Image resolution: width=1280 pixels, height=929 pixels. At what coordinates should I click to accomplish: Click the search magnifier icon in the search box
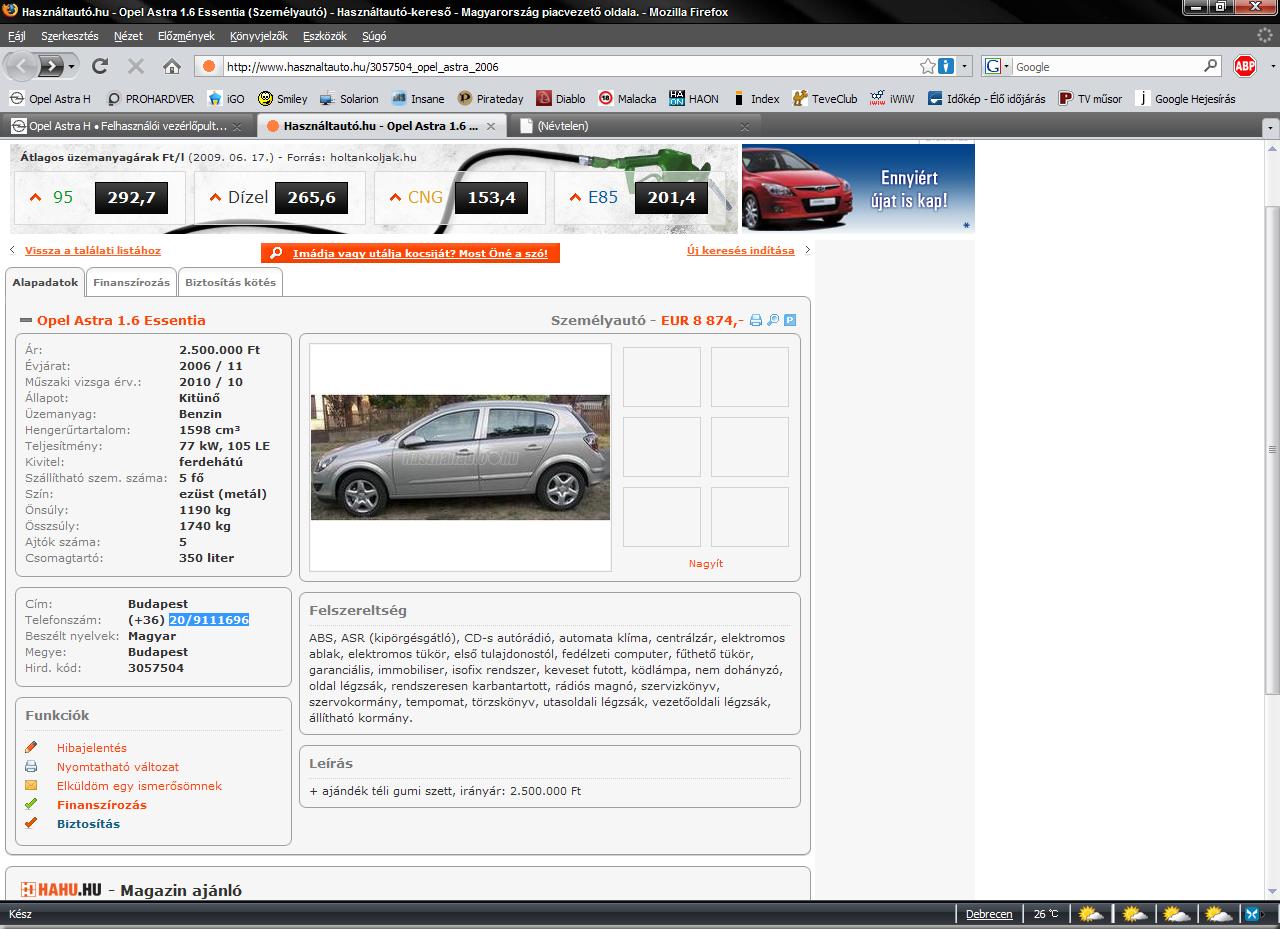[x=1211, y=66]
